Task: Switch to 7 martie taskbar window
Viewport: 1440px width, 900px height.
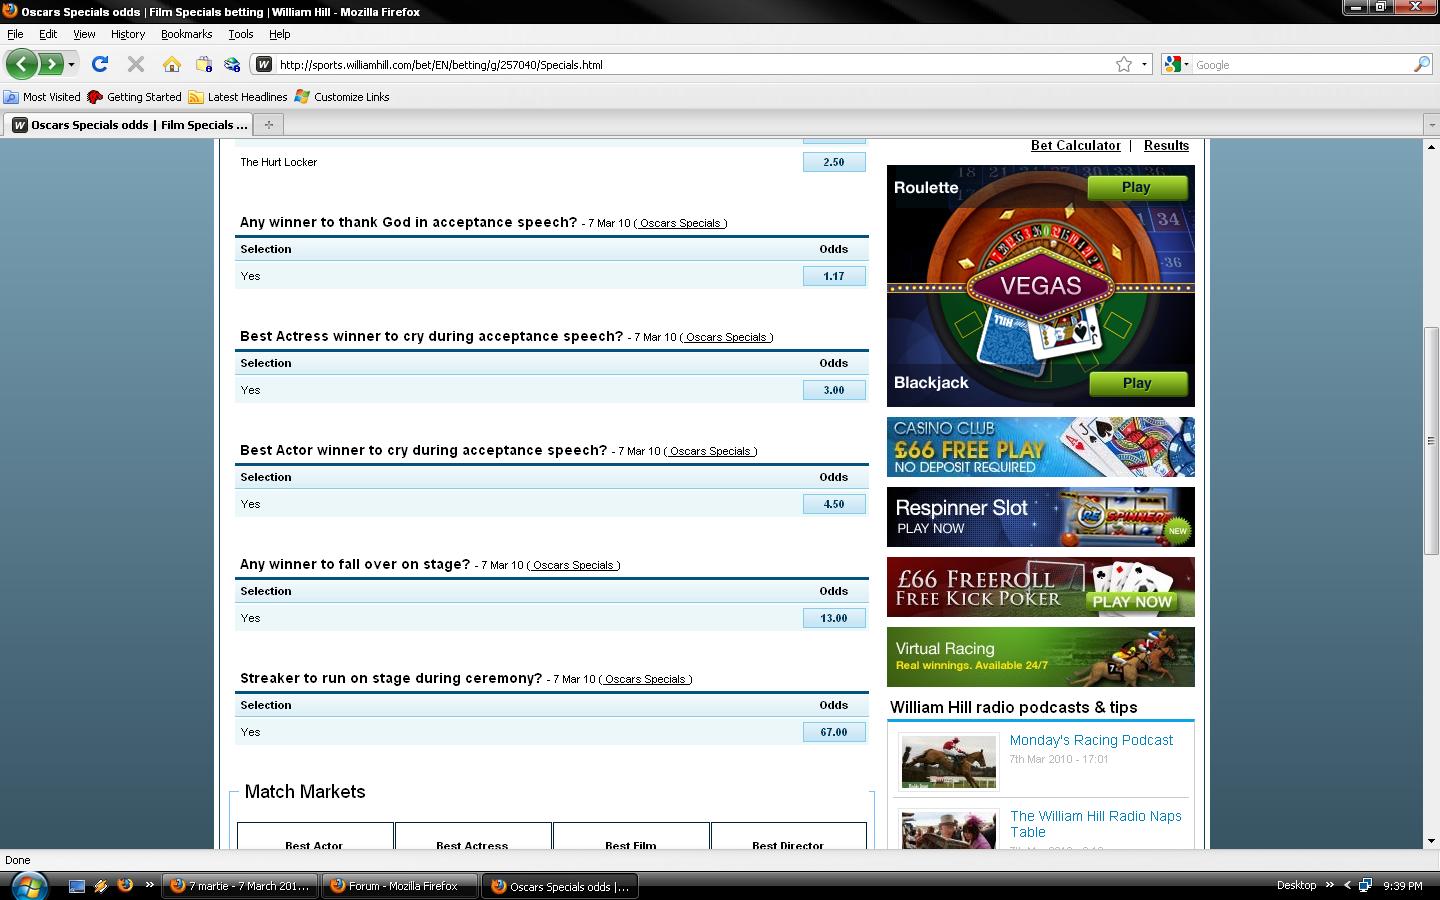Action: [x=239, y=886]
